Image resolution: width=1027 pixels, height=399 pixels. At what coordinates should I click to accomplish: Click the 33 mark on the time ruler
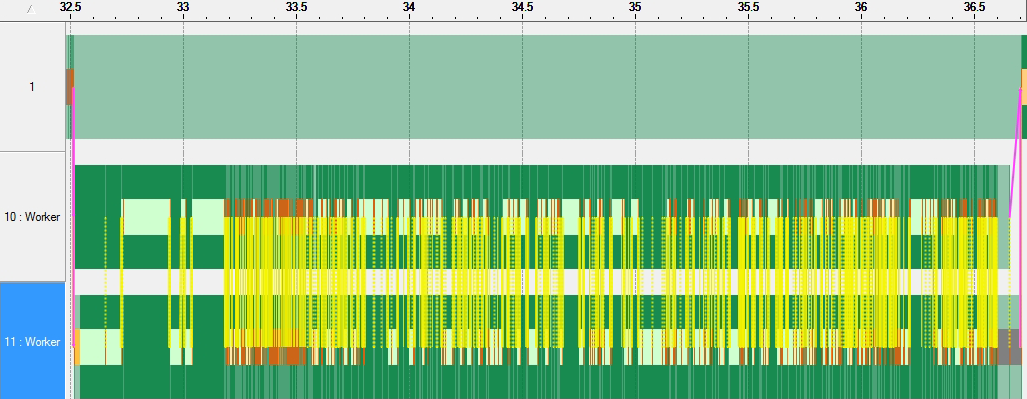tap(183, 7)
